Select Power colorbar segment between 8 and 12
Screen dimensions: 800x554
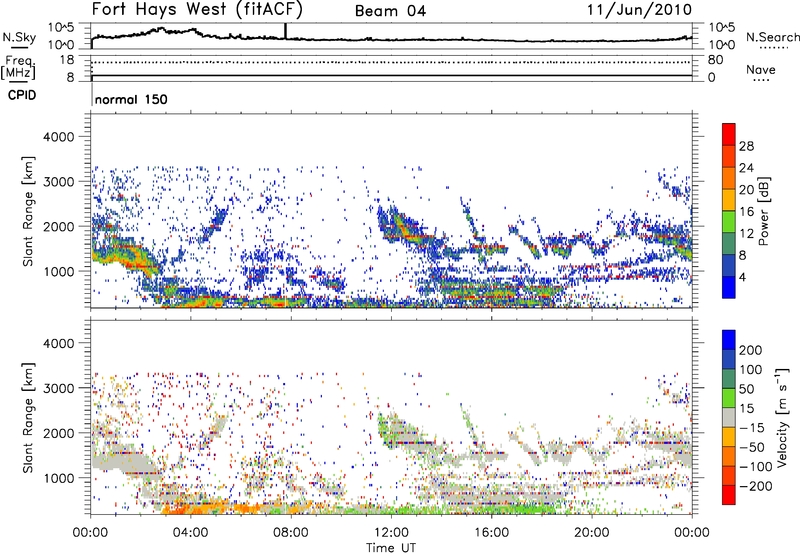(729, 243)
